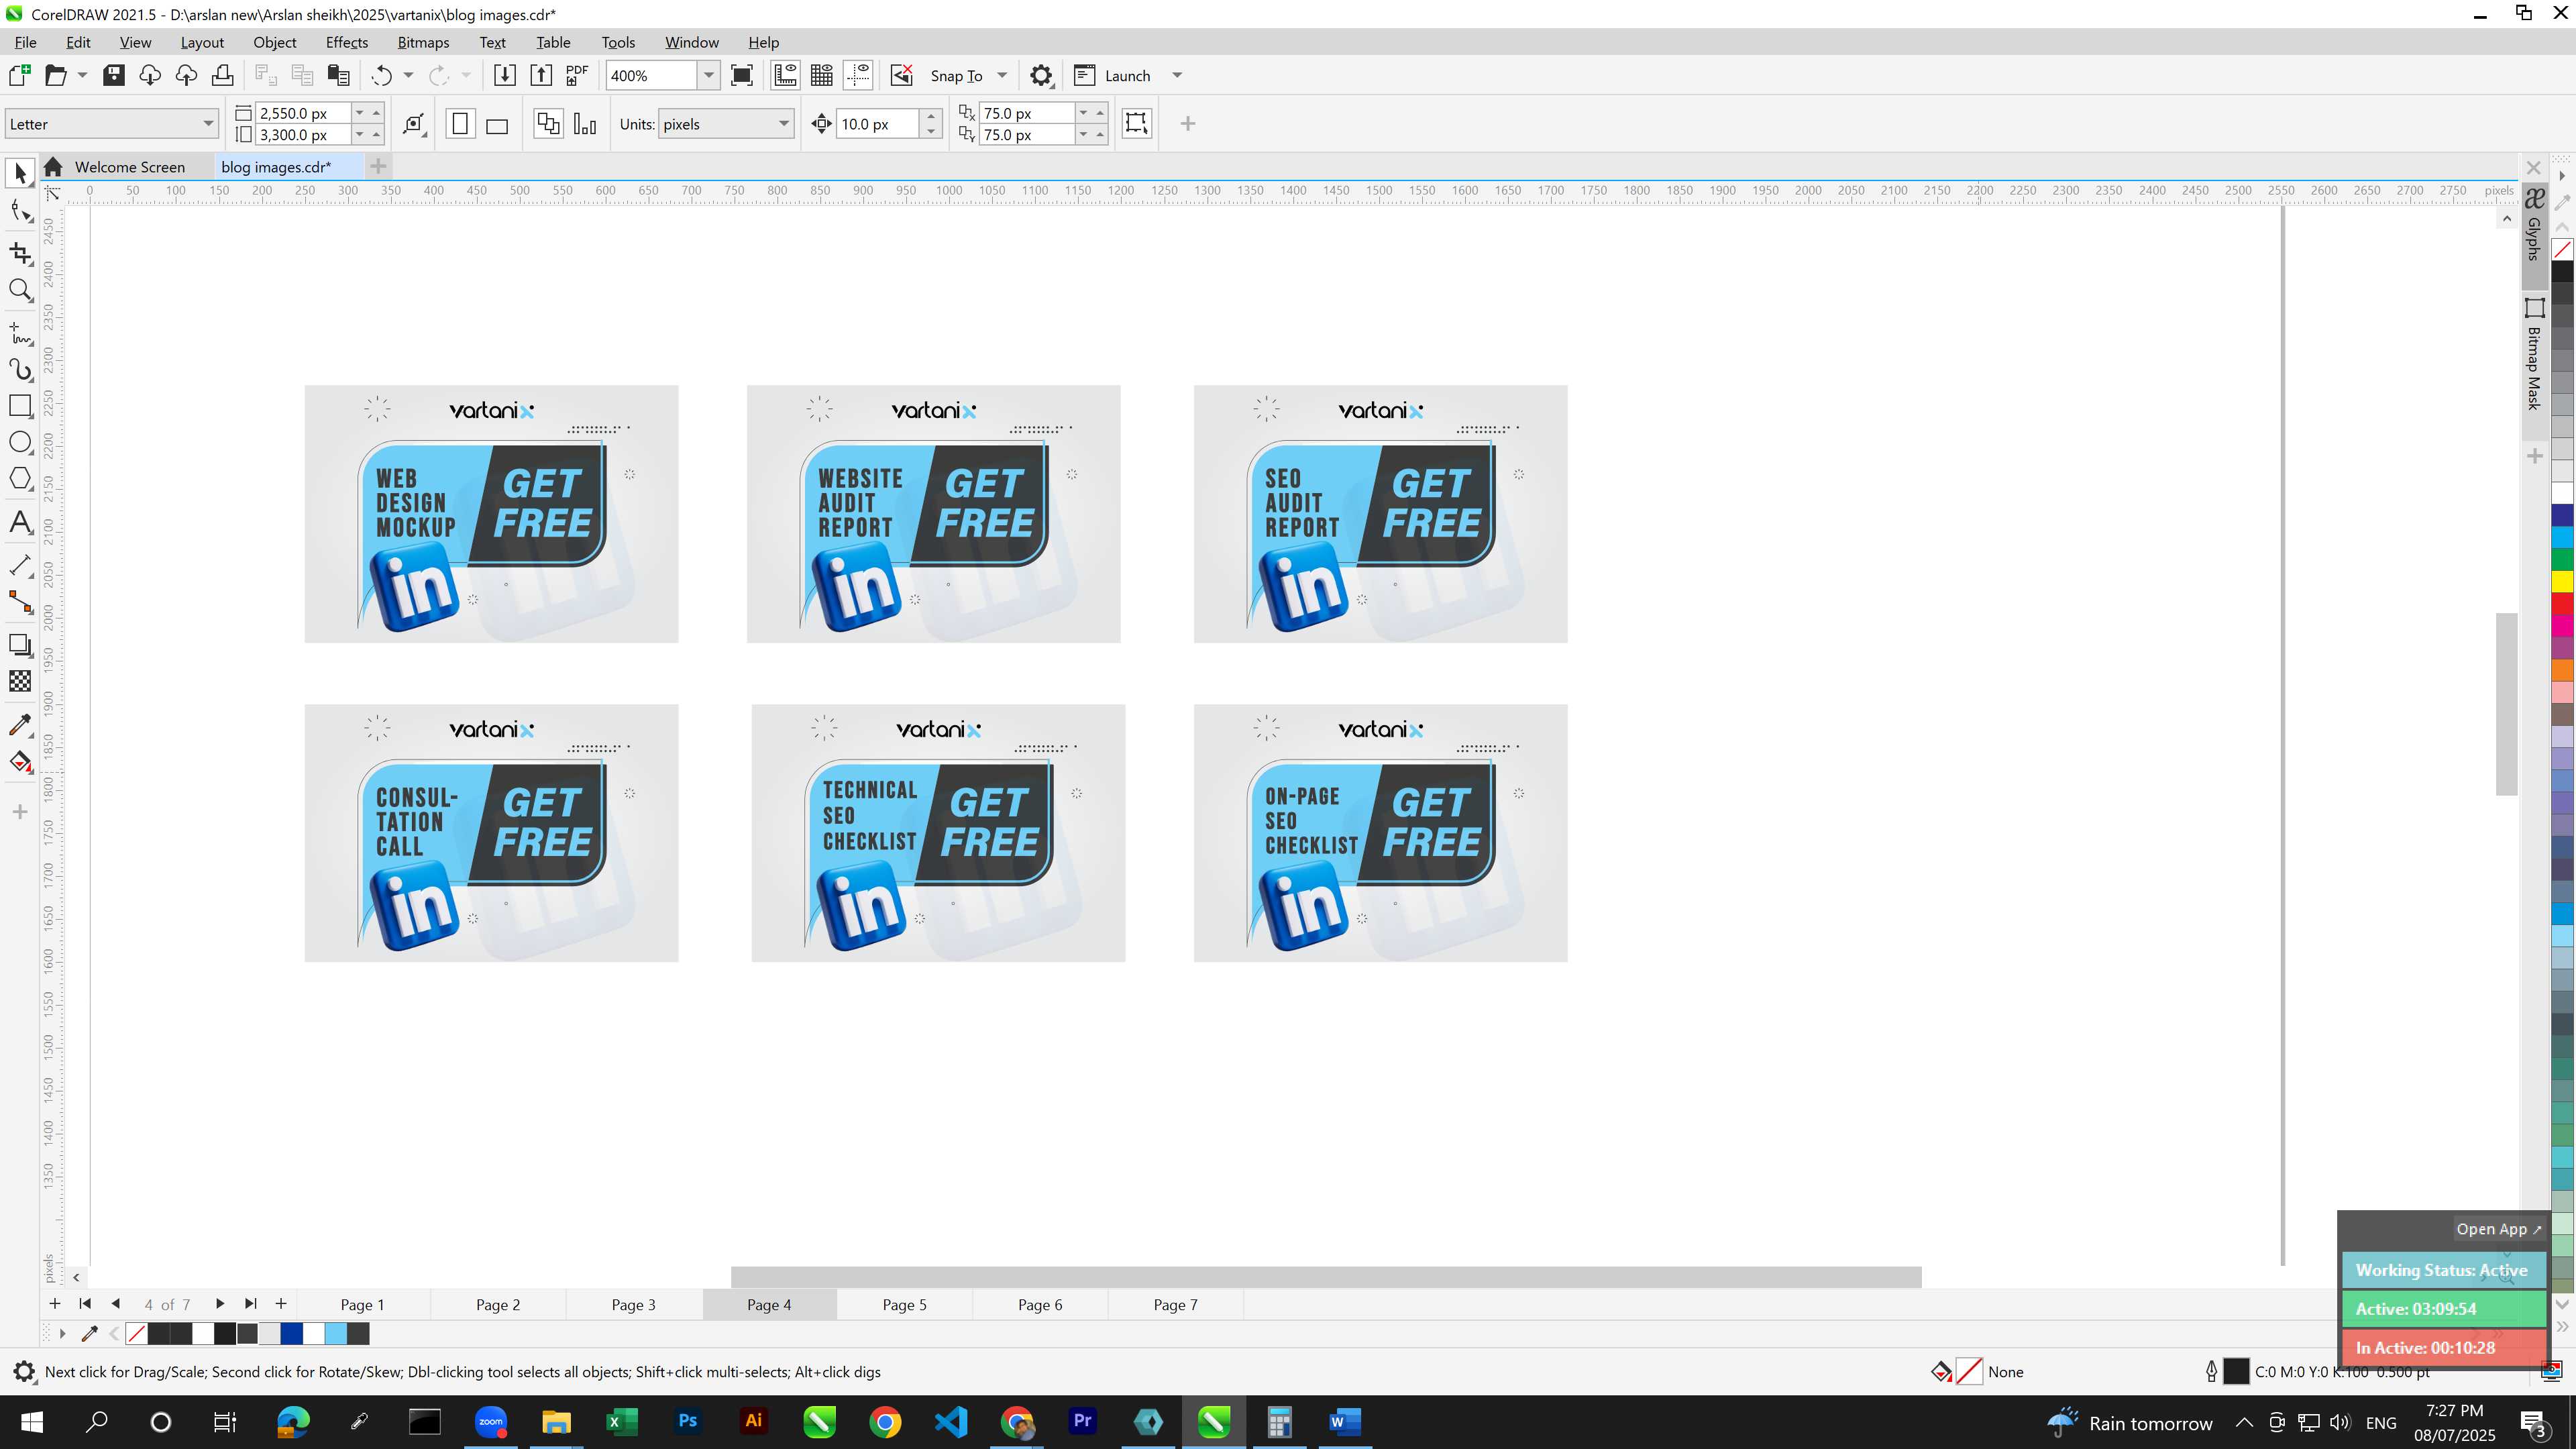This screenshot has height=1449, width=2576.
Task: Select the Pick tool
Action: 20,173
